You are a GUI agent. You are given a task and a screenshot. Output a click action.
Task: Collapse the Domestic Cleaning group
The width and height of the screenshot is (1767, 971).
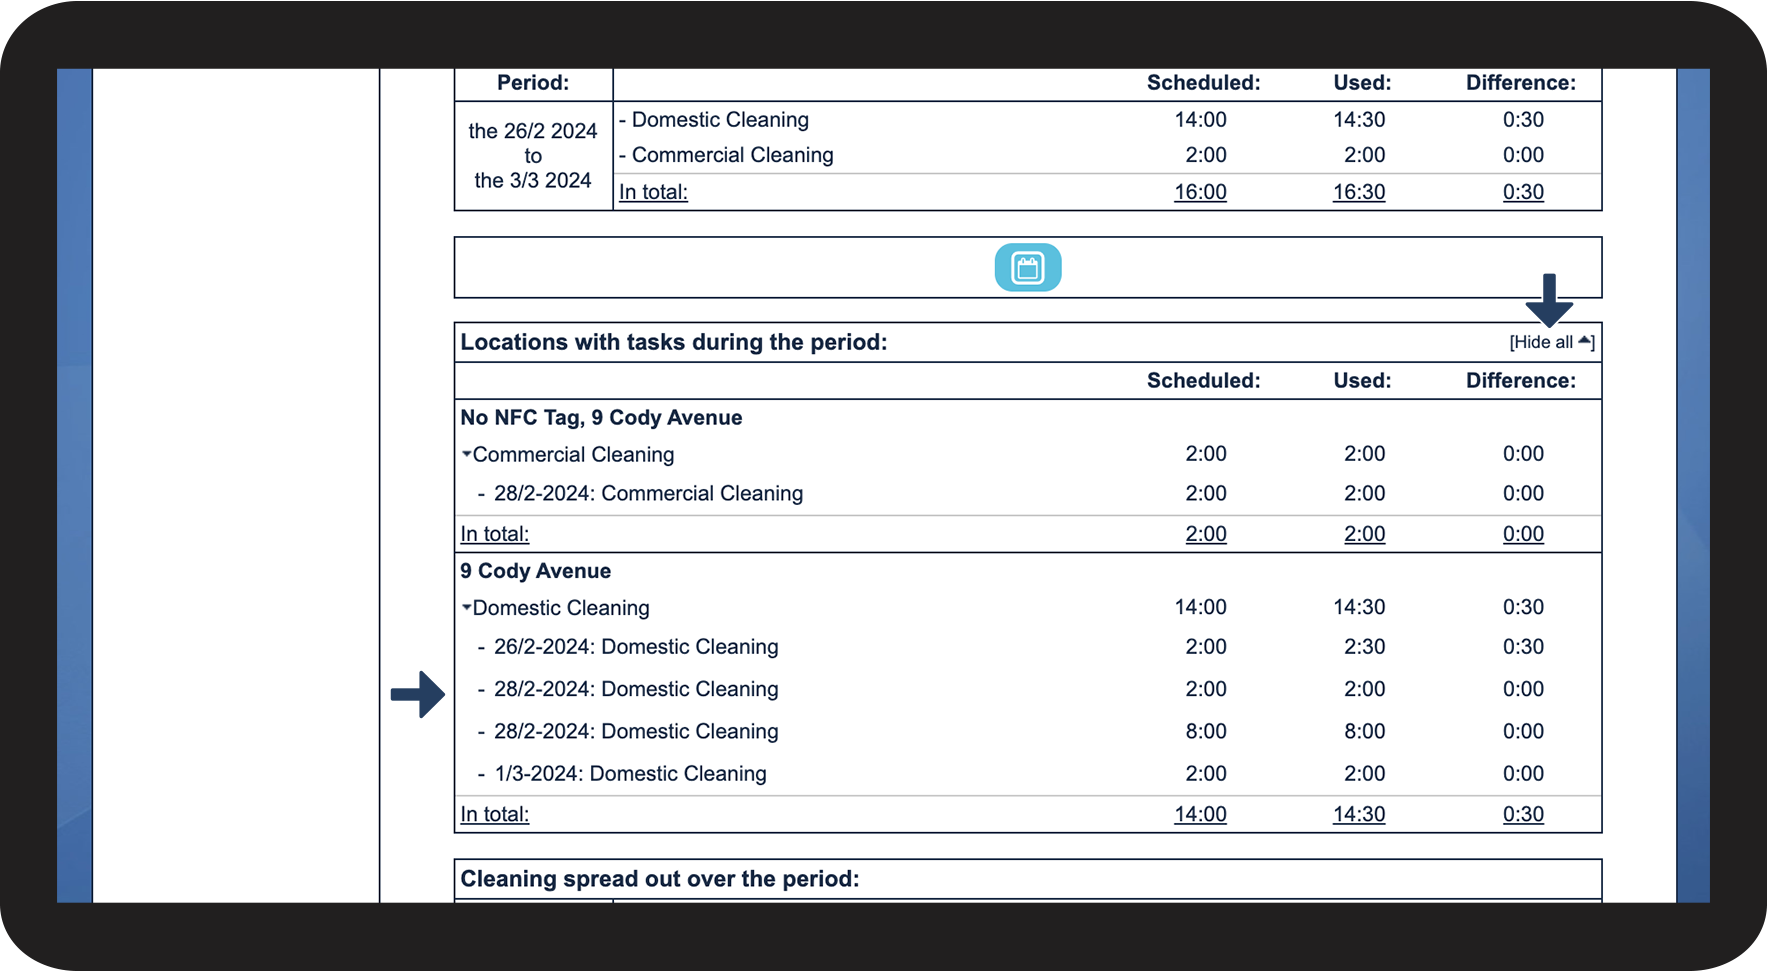tap(555, 608)
